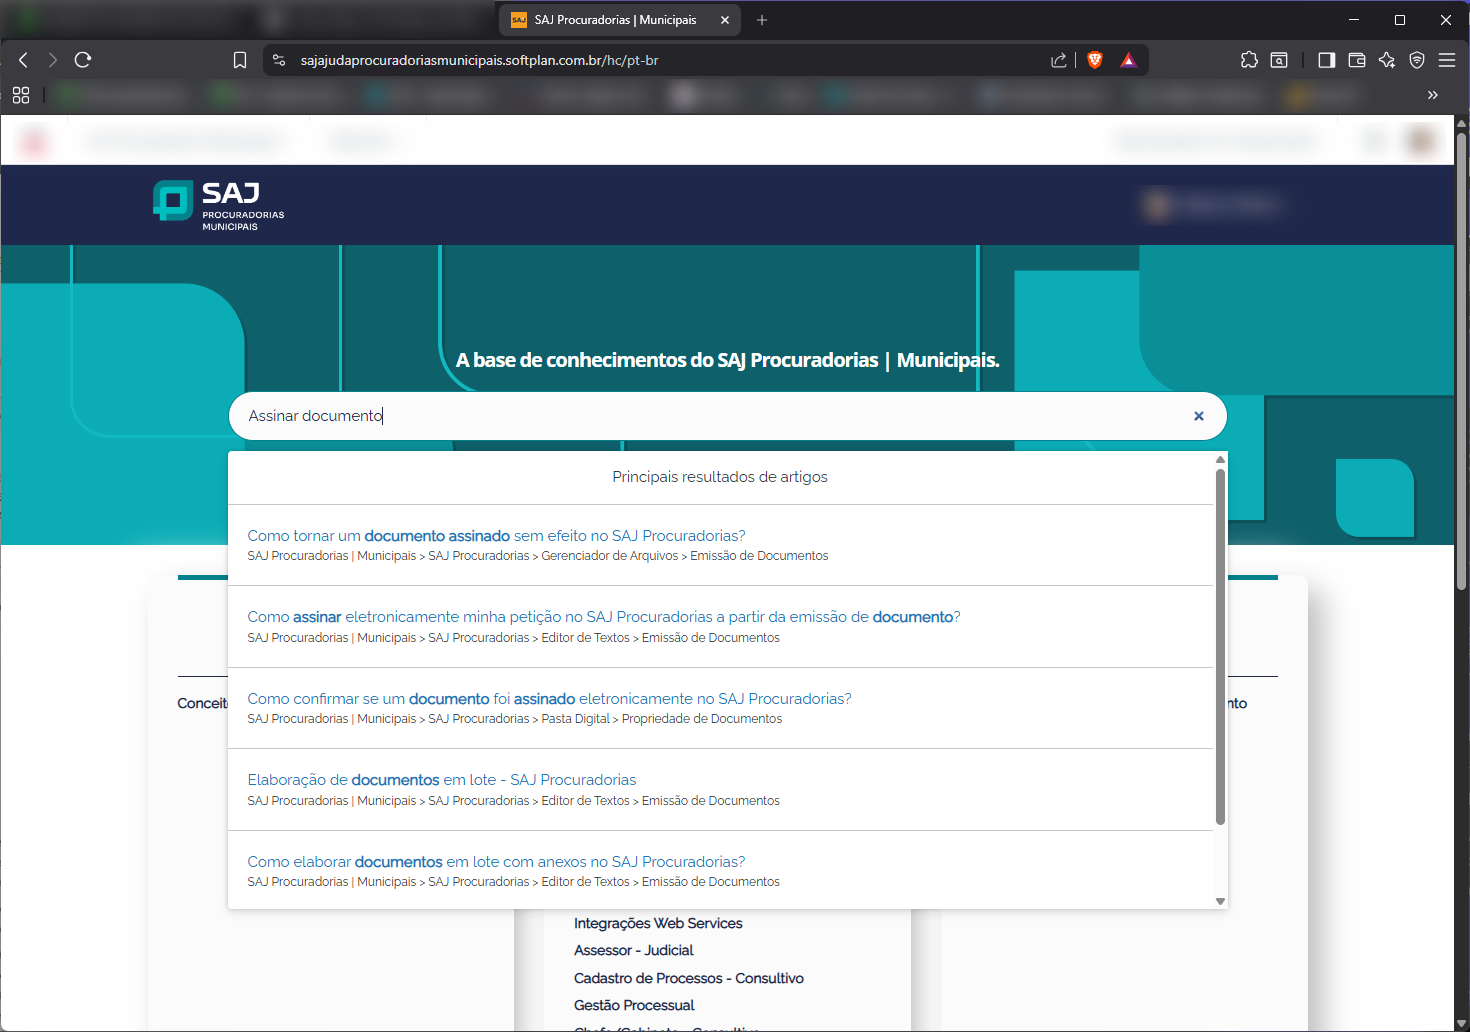1470x1032 pixels.
Task: Click the share page icon
Action: (x=1059, y=60)
